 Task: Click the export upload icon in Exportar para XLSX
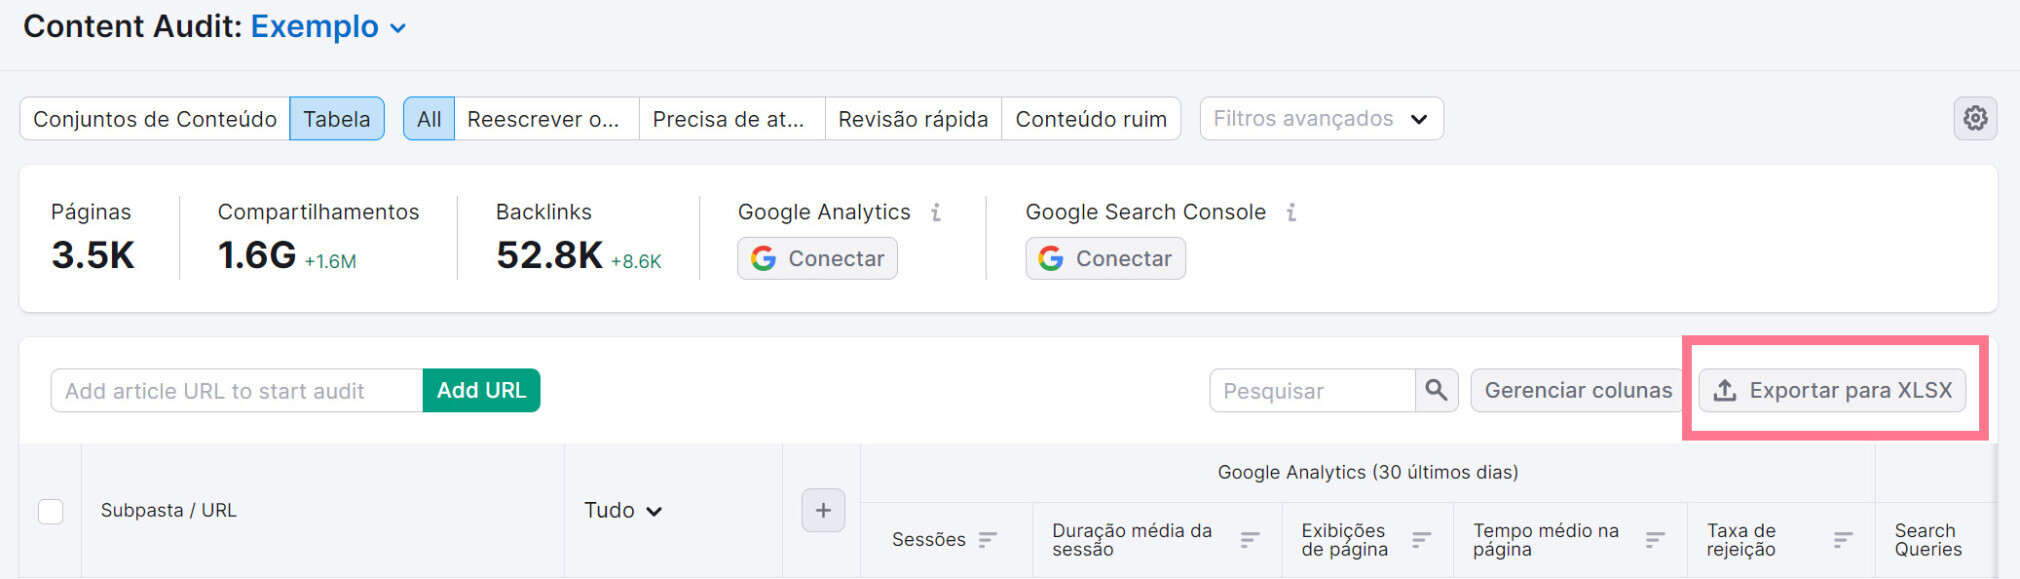1724,390
